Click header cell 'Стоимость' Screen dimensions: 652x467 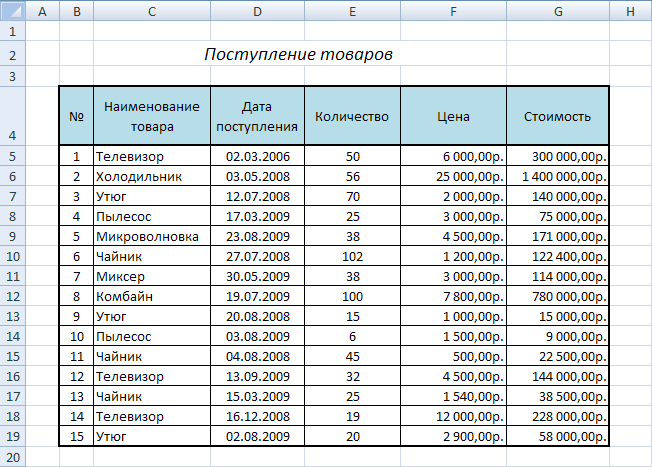coord(558,116)
